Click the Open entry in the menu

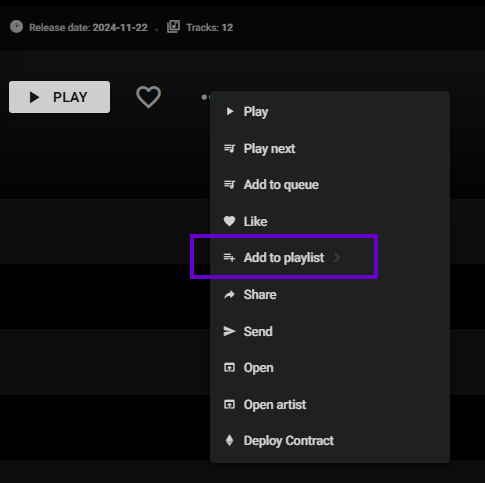point(330,368)
